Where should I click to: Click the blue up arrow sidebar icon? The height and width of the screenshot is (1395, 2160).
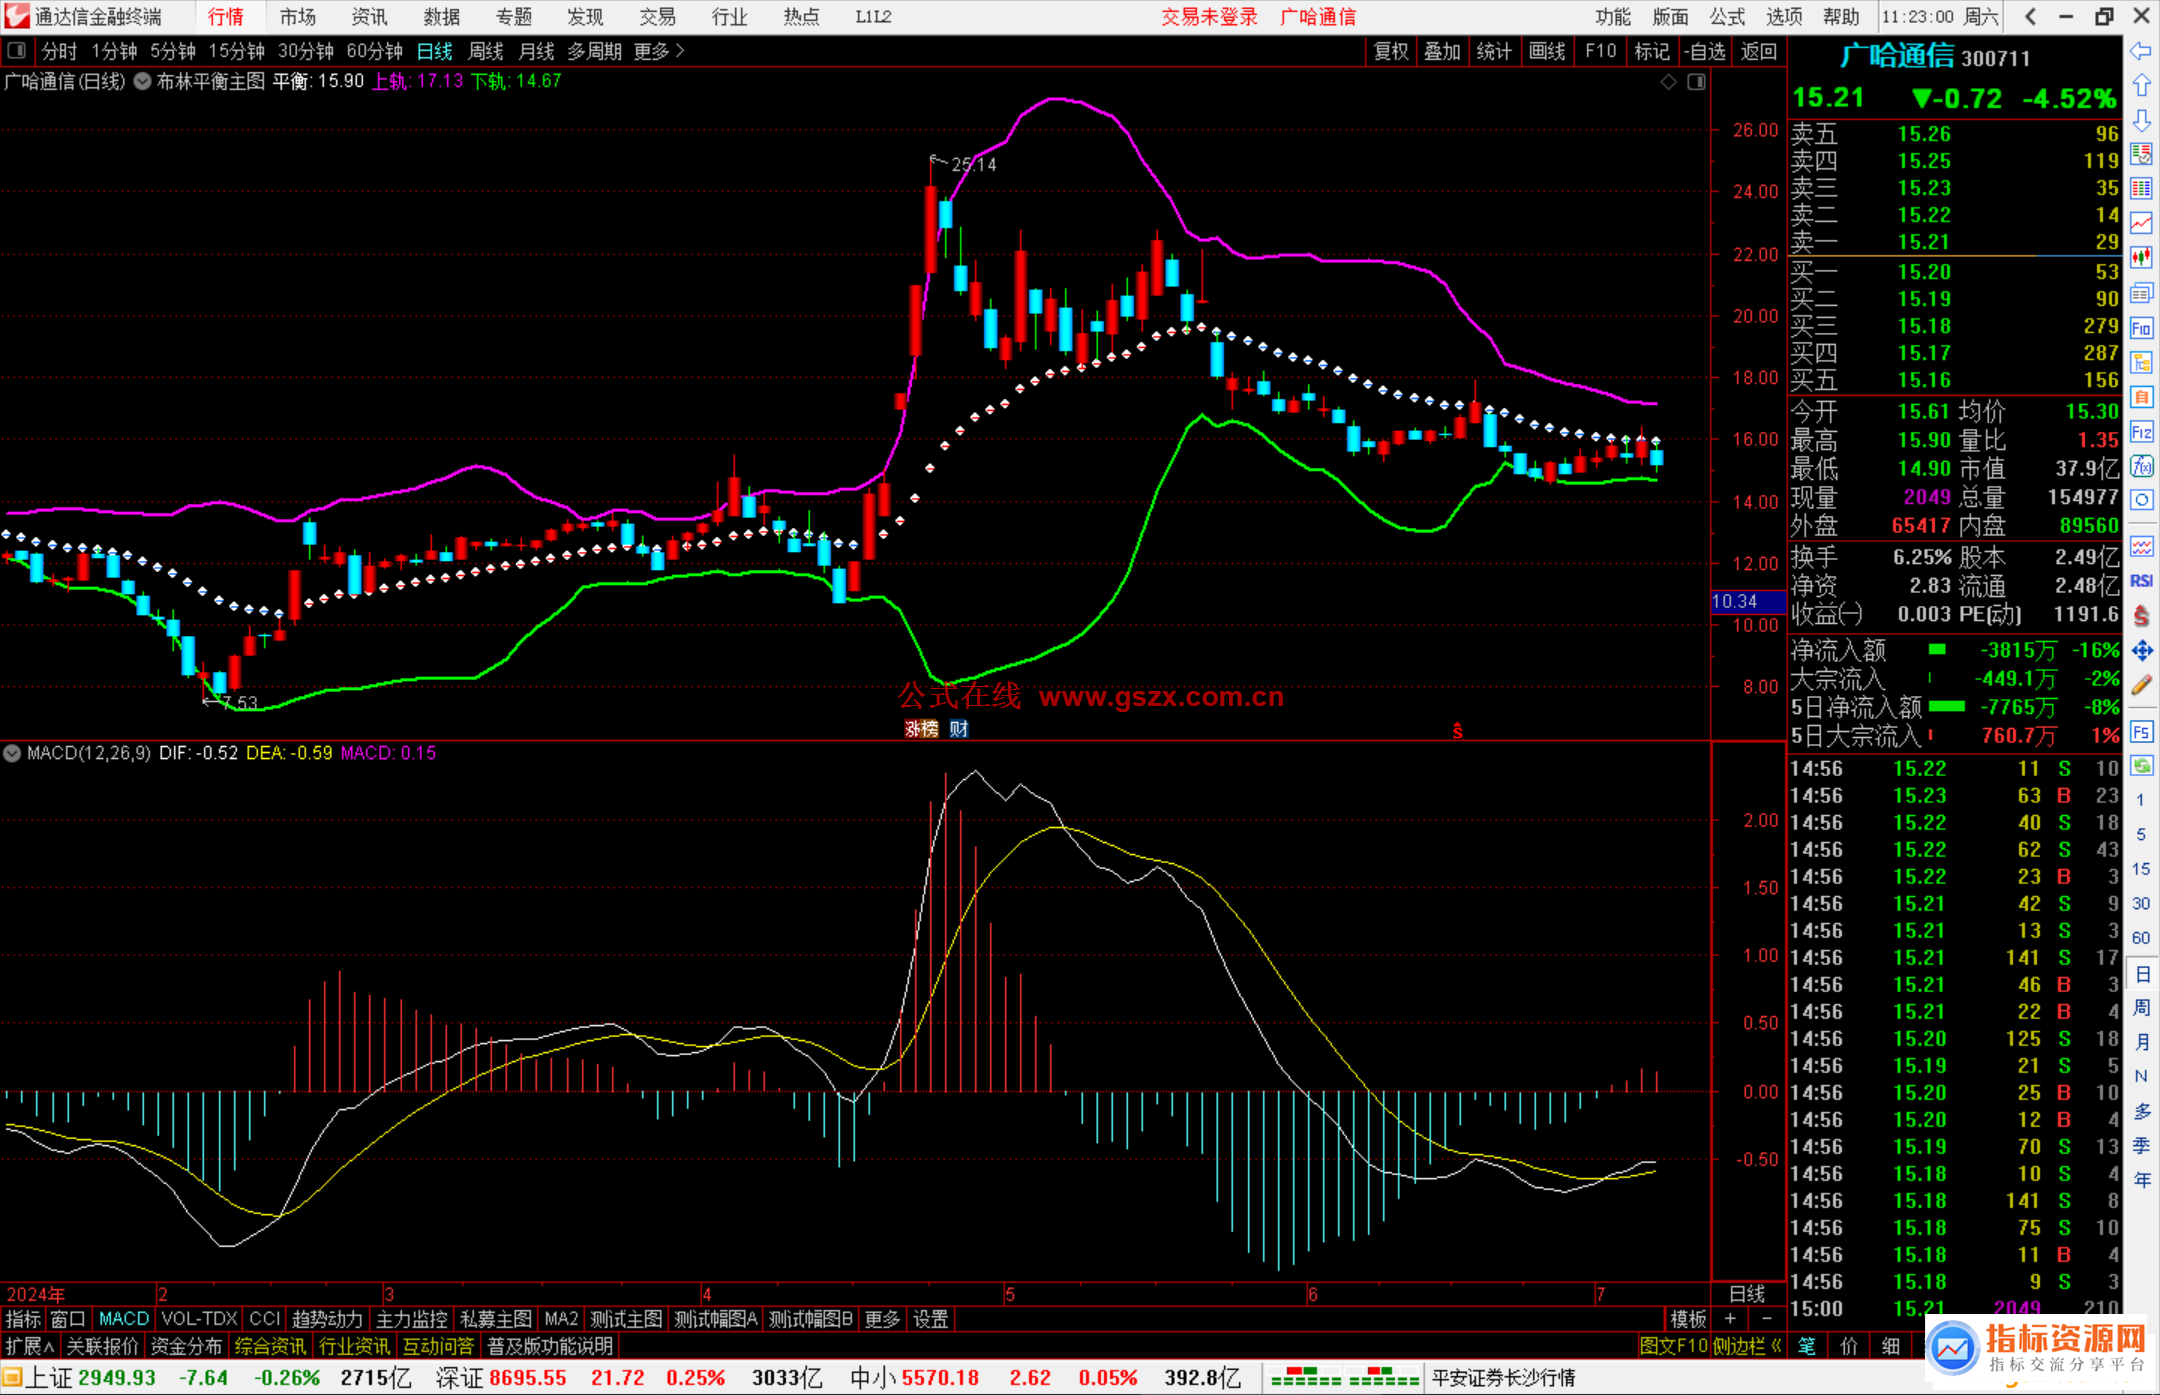(x=2141, y=86)
